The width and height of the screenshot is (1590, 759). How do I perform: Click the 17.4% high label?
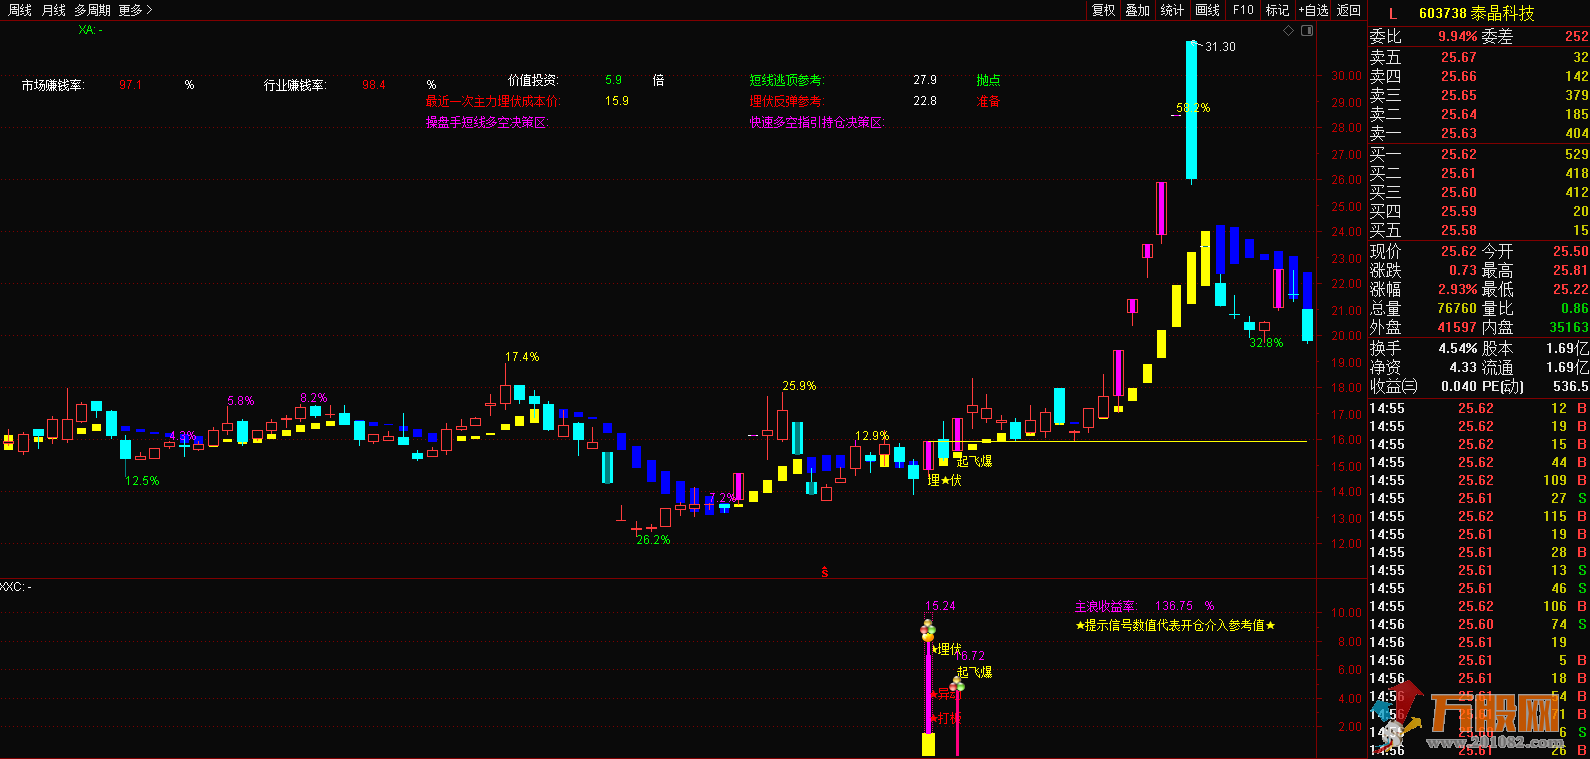[522, 357]
